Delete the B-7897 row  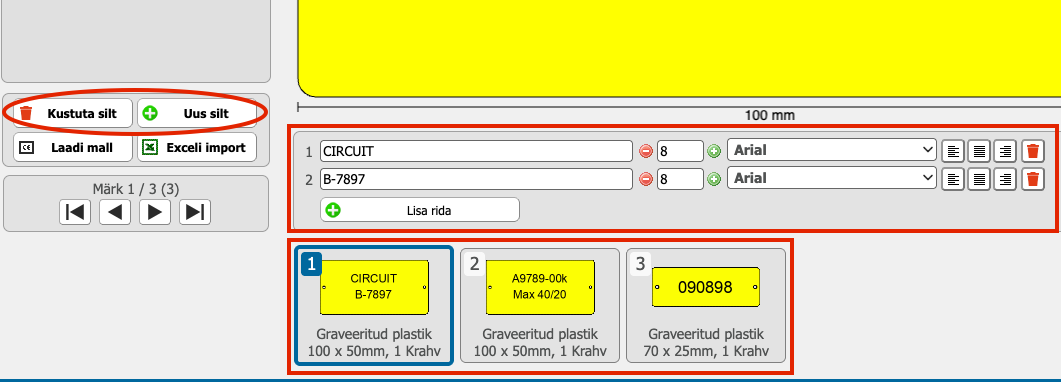coord(1033,178)
